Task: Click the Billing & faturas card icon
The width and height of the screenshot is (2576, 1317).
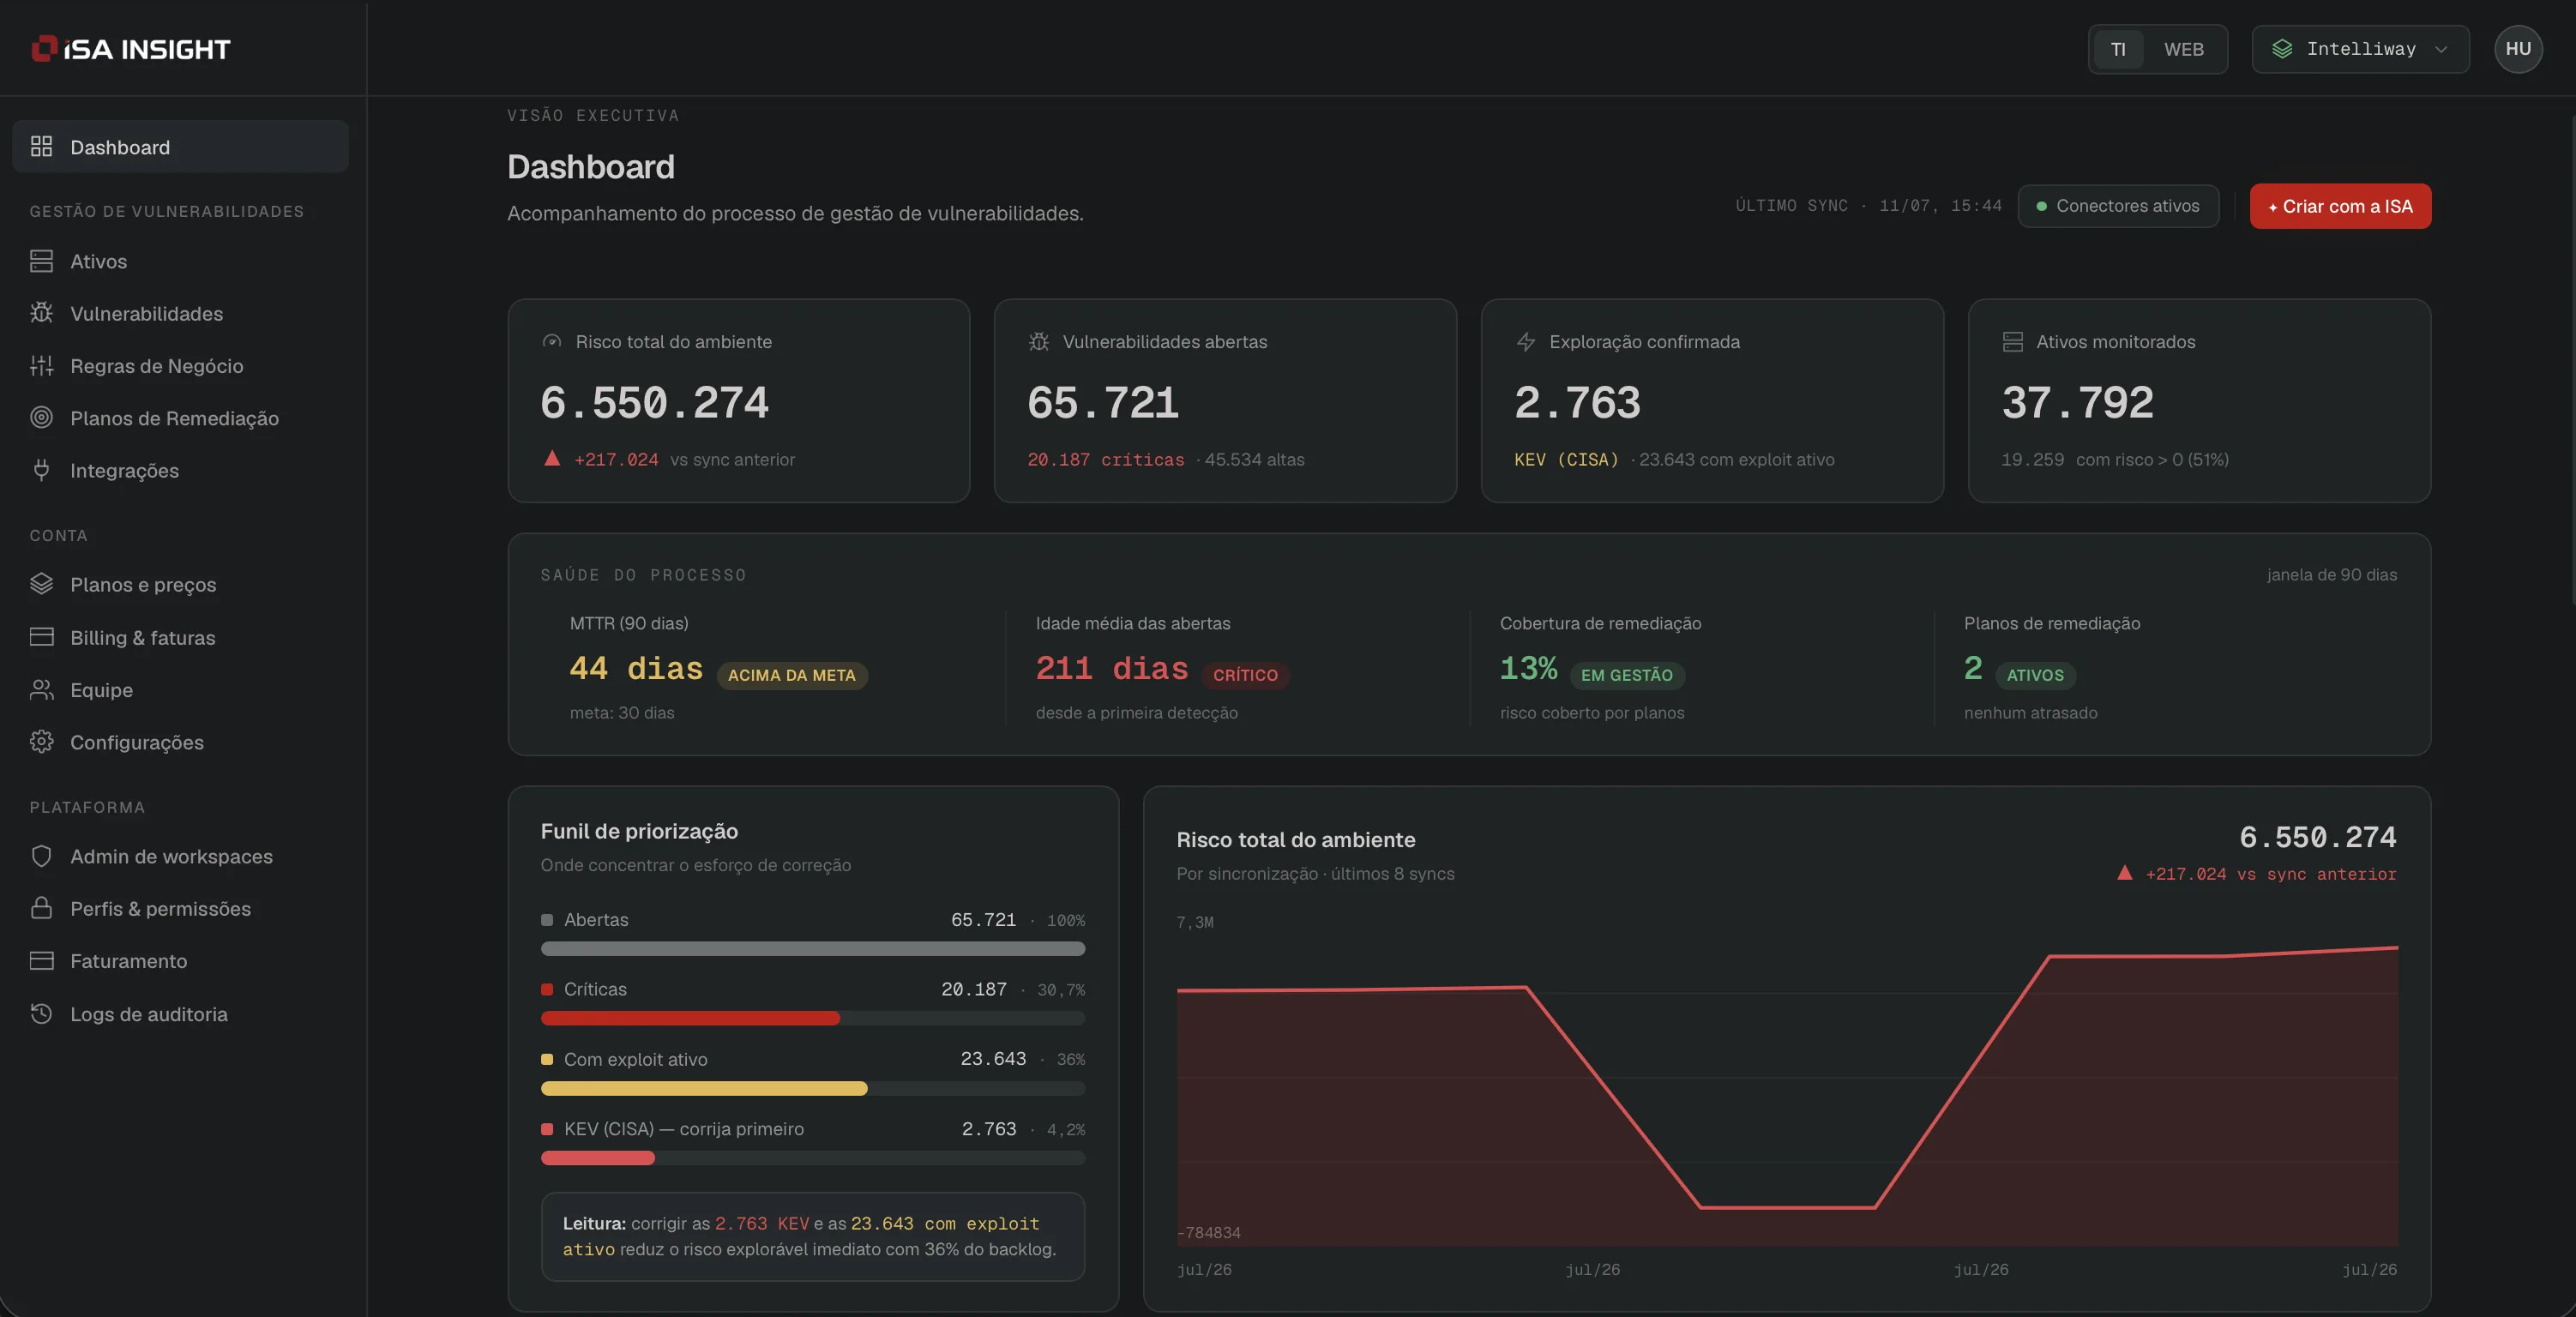Action: 41,637
